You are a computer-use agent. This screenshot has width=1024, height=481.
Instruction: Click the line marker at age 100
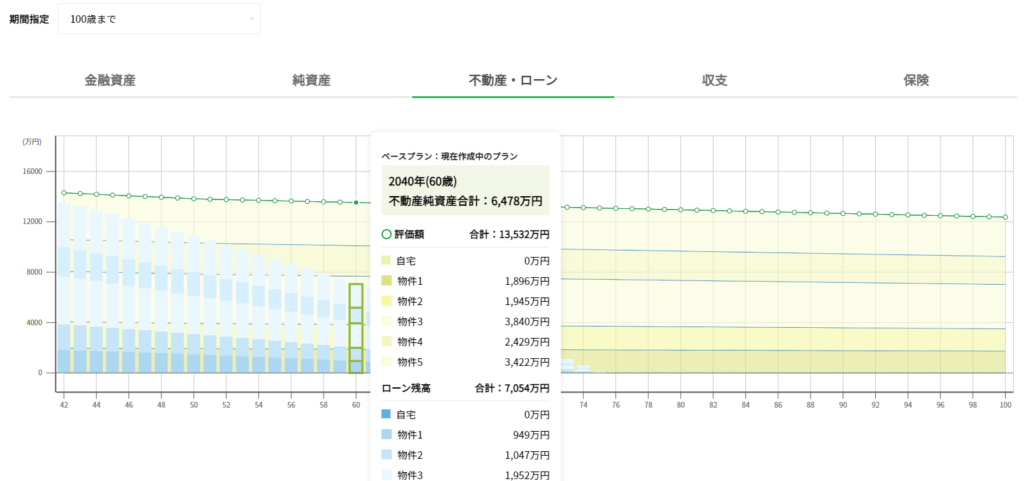click(1005, 217)
